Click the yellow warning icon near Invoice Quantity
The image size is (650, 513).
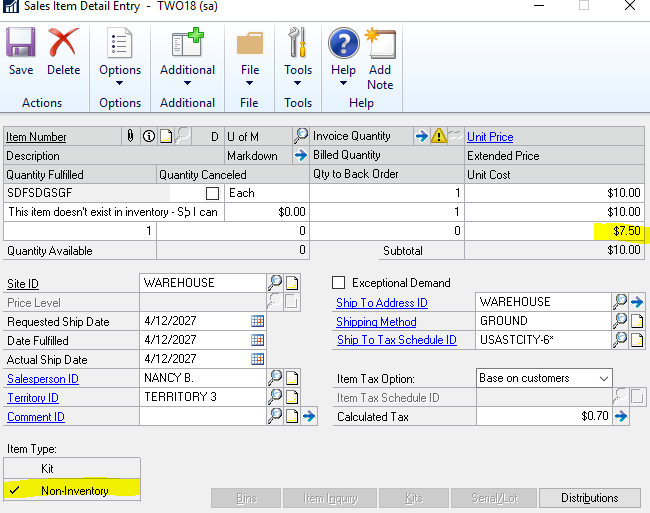(438, 136)
